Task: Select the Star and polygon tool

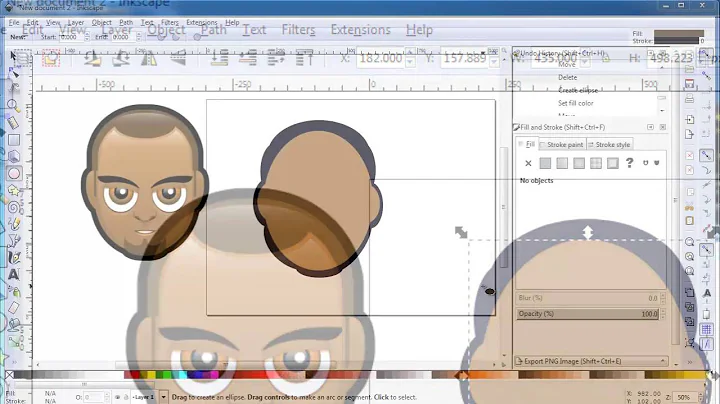Action: pyautogui.click(x=14, y=191)
